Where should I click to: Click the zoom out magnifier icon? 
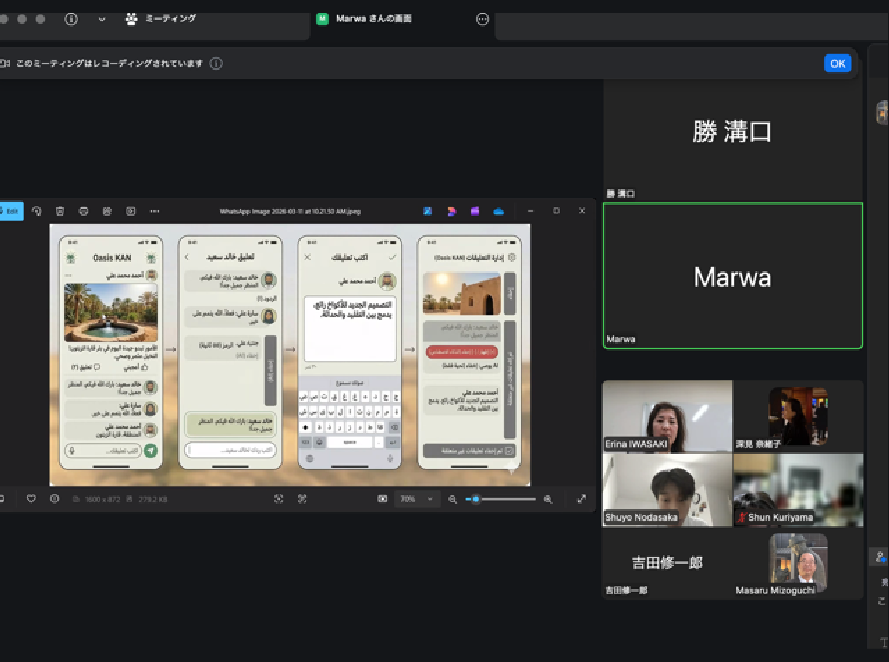(x=453, y=498)
